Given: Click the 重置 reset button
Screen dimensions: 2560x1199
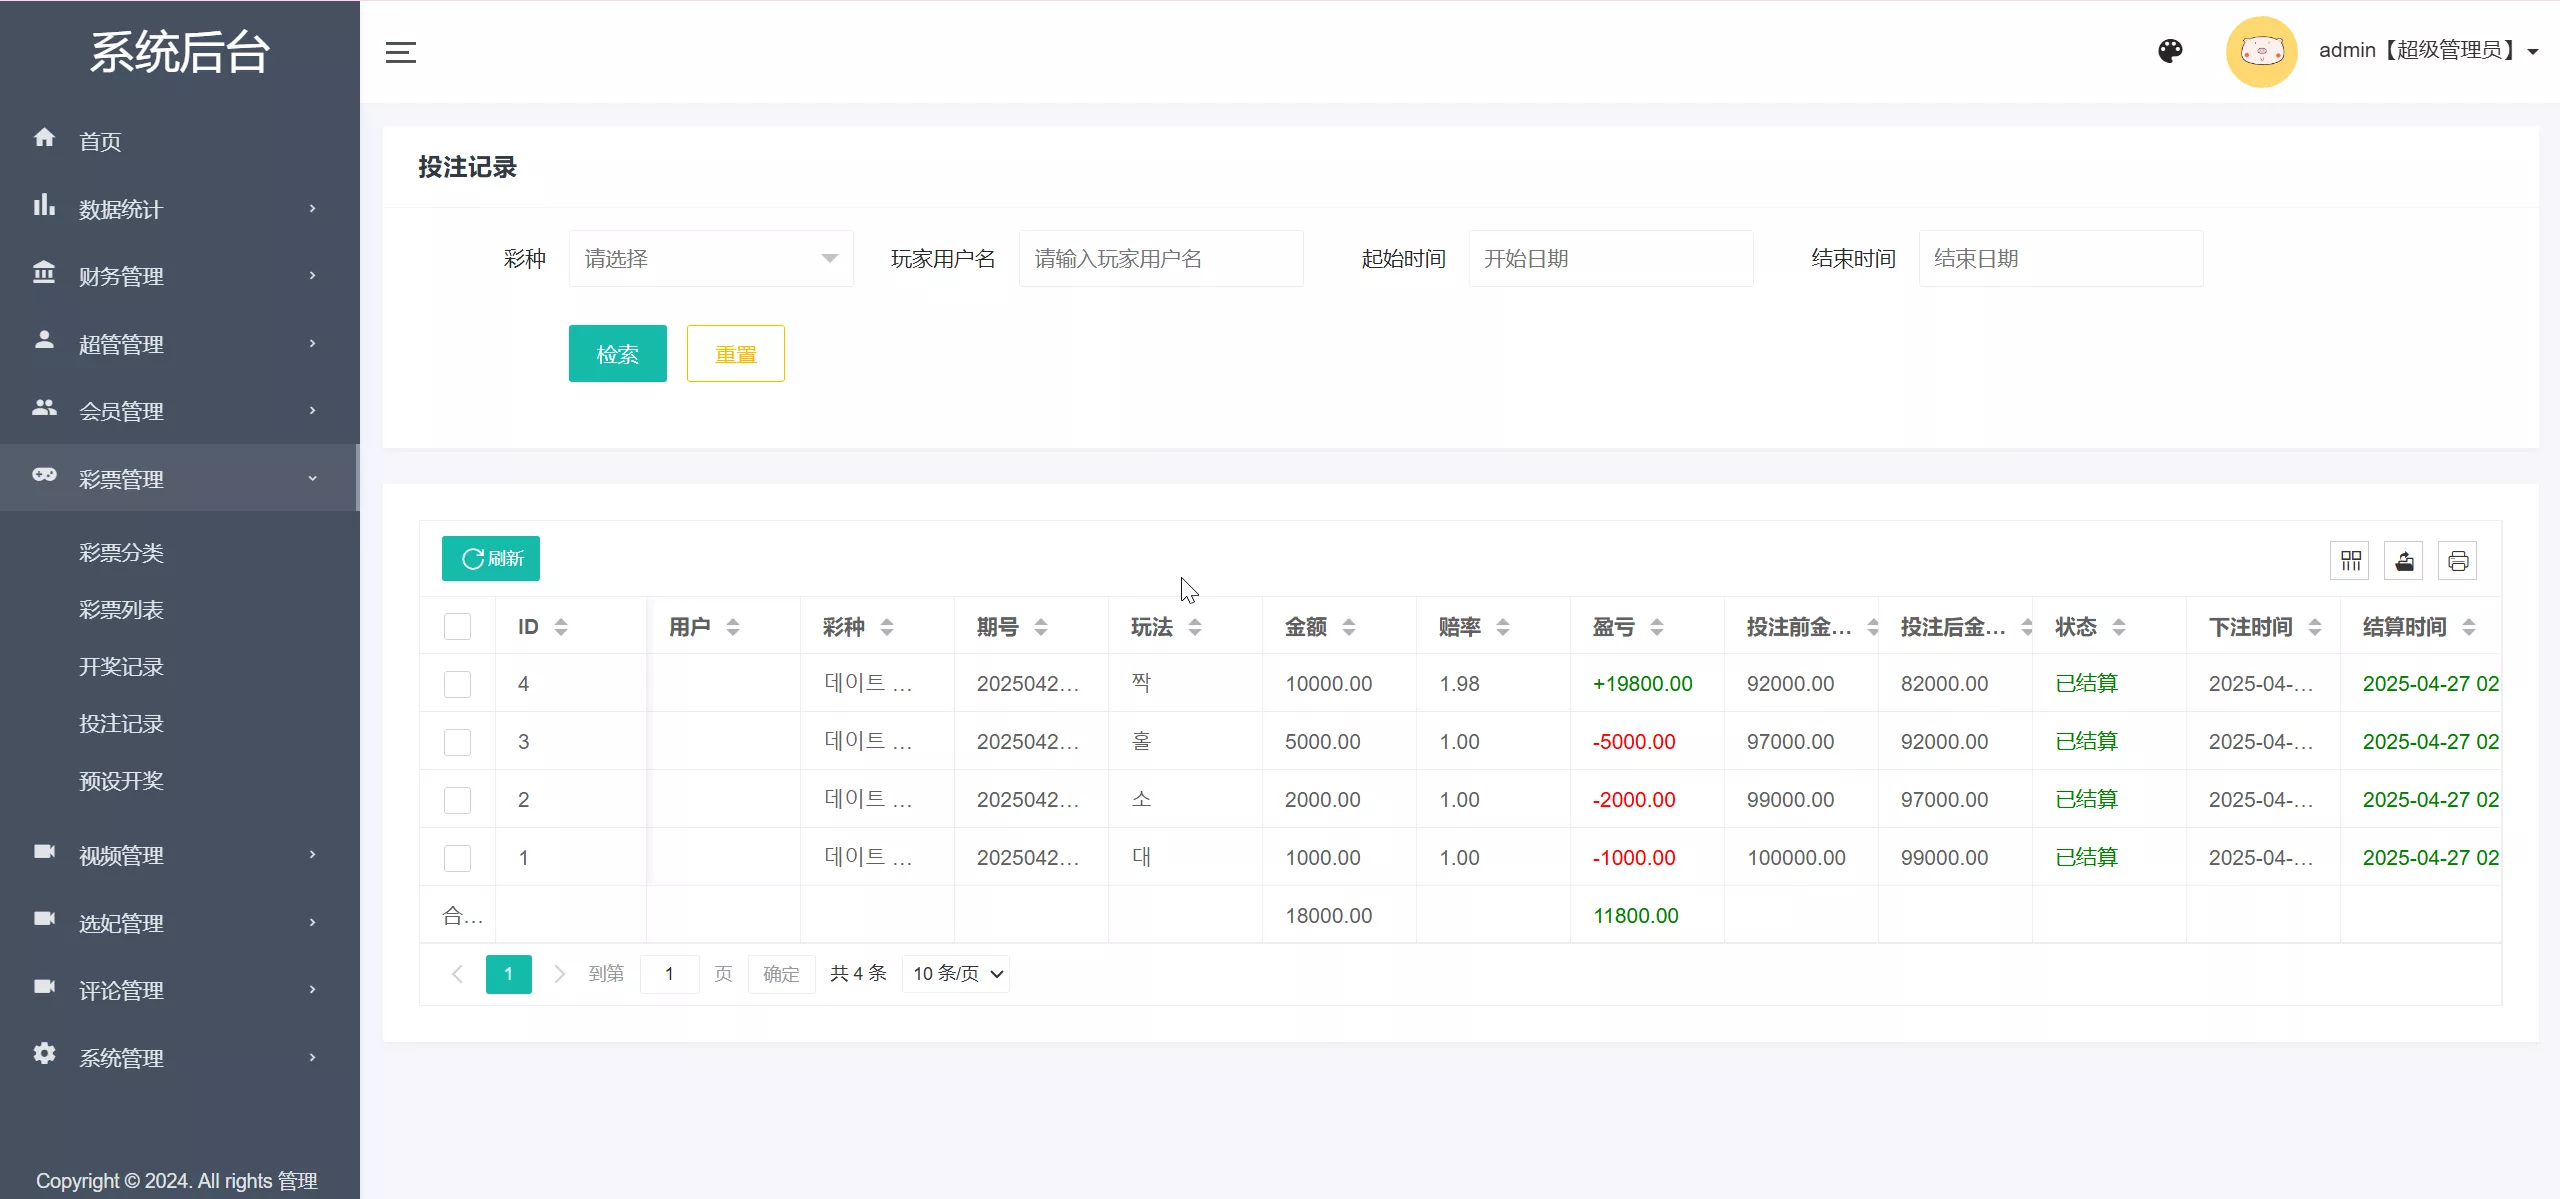Looking at the screenshot, I should click(735, 354).
